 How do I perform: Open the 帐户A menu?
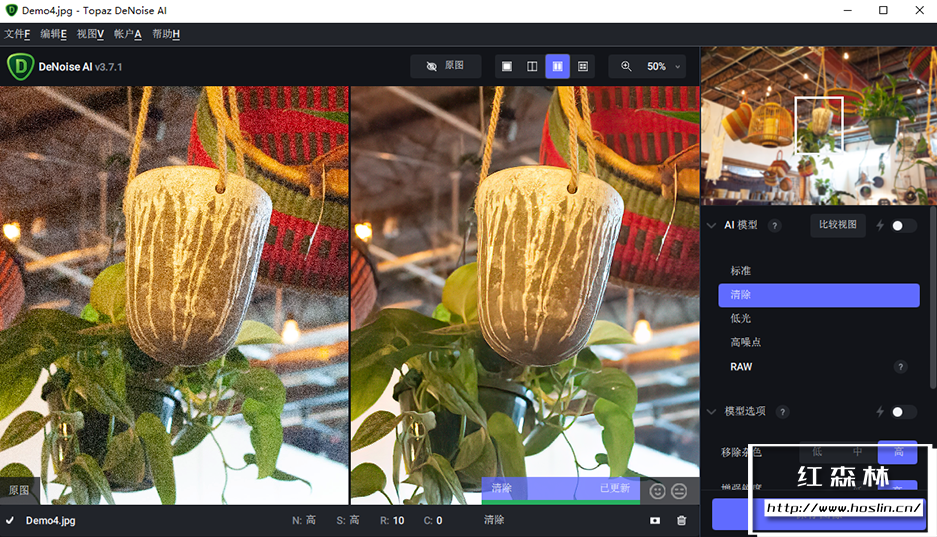(127, 34)
